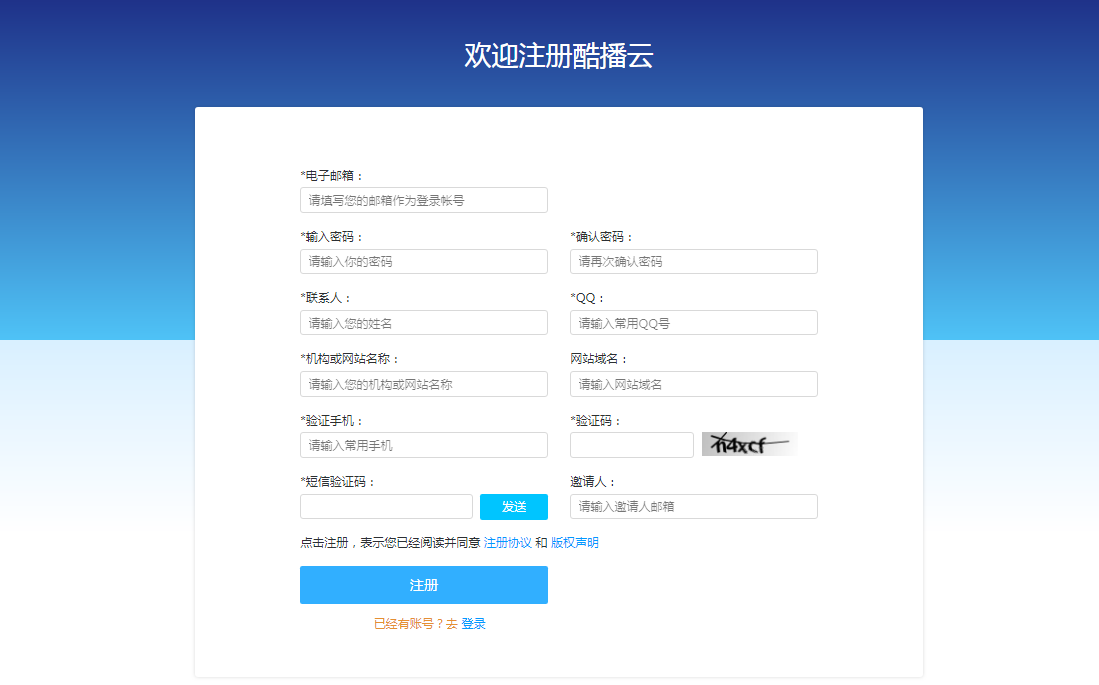Open the 版权声明 copyright statement link
The height and width of the screenshot is (685, 1099).
[575, 543]
